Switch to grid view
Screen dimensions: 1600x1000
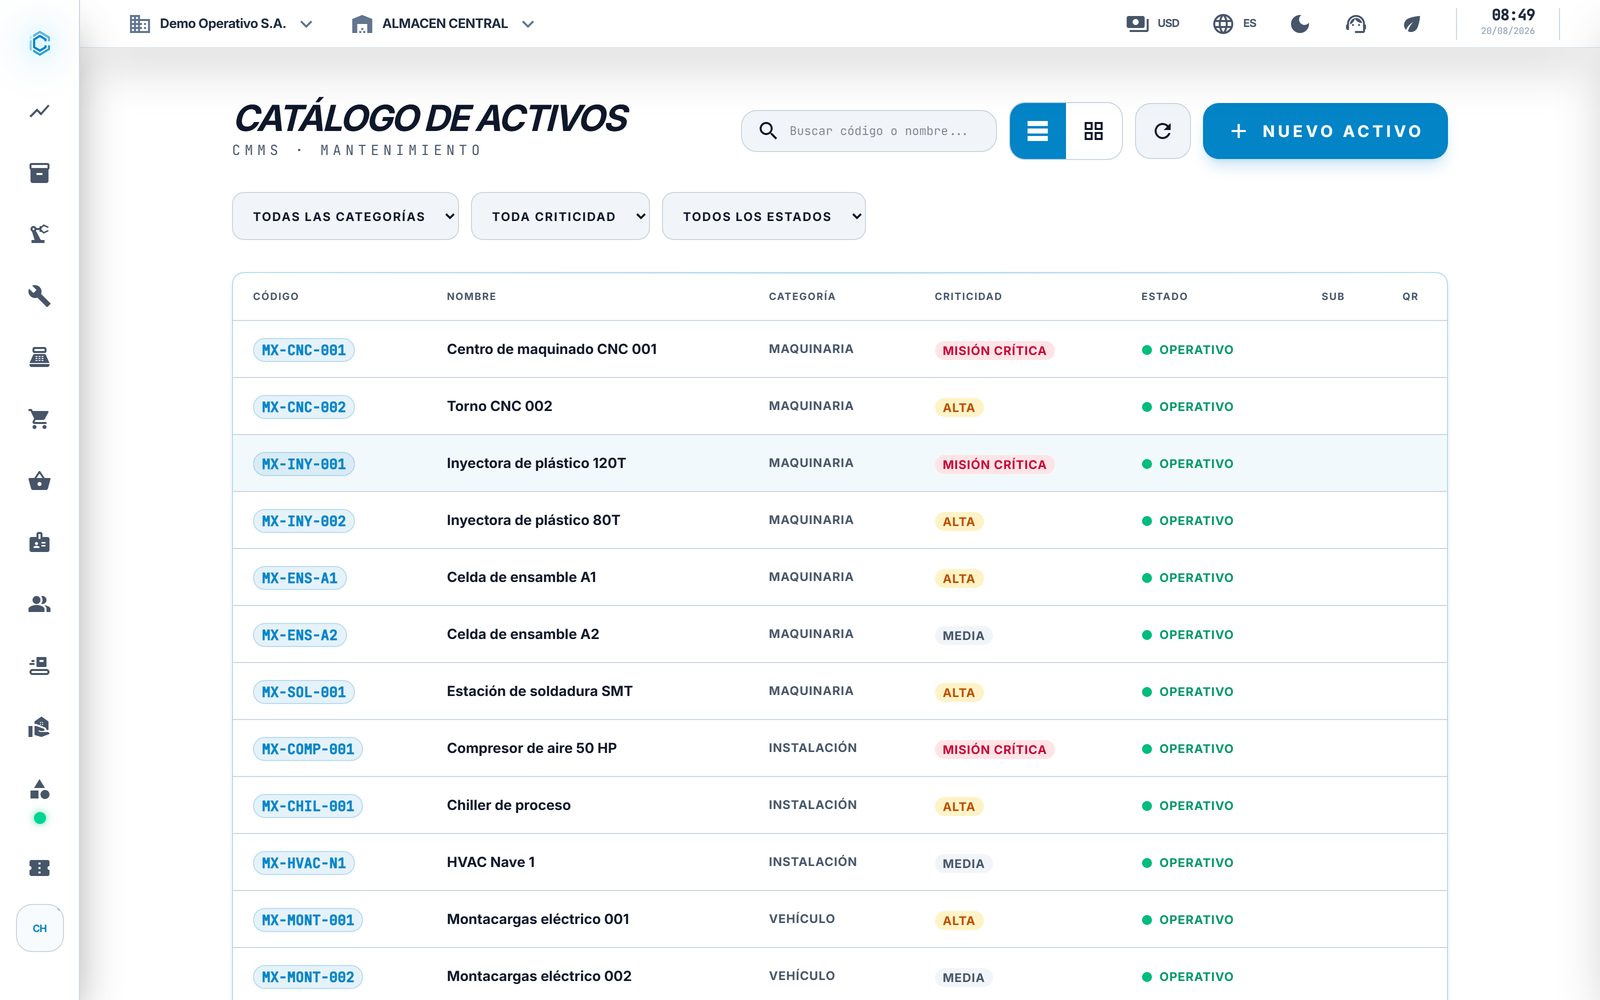coord(1094,131)
